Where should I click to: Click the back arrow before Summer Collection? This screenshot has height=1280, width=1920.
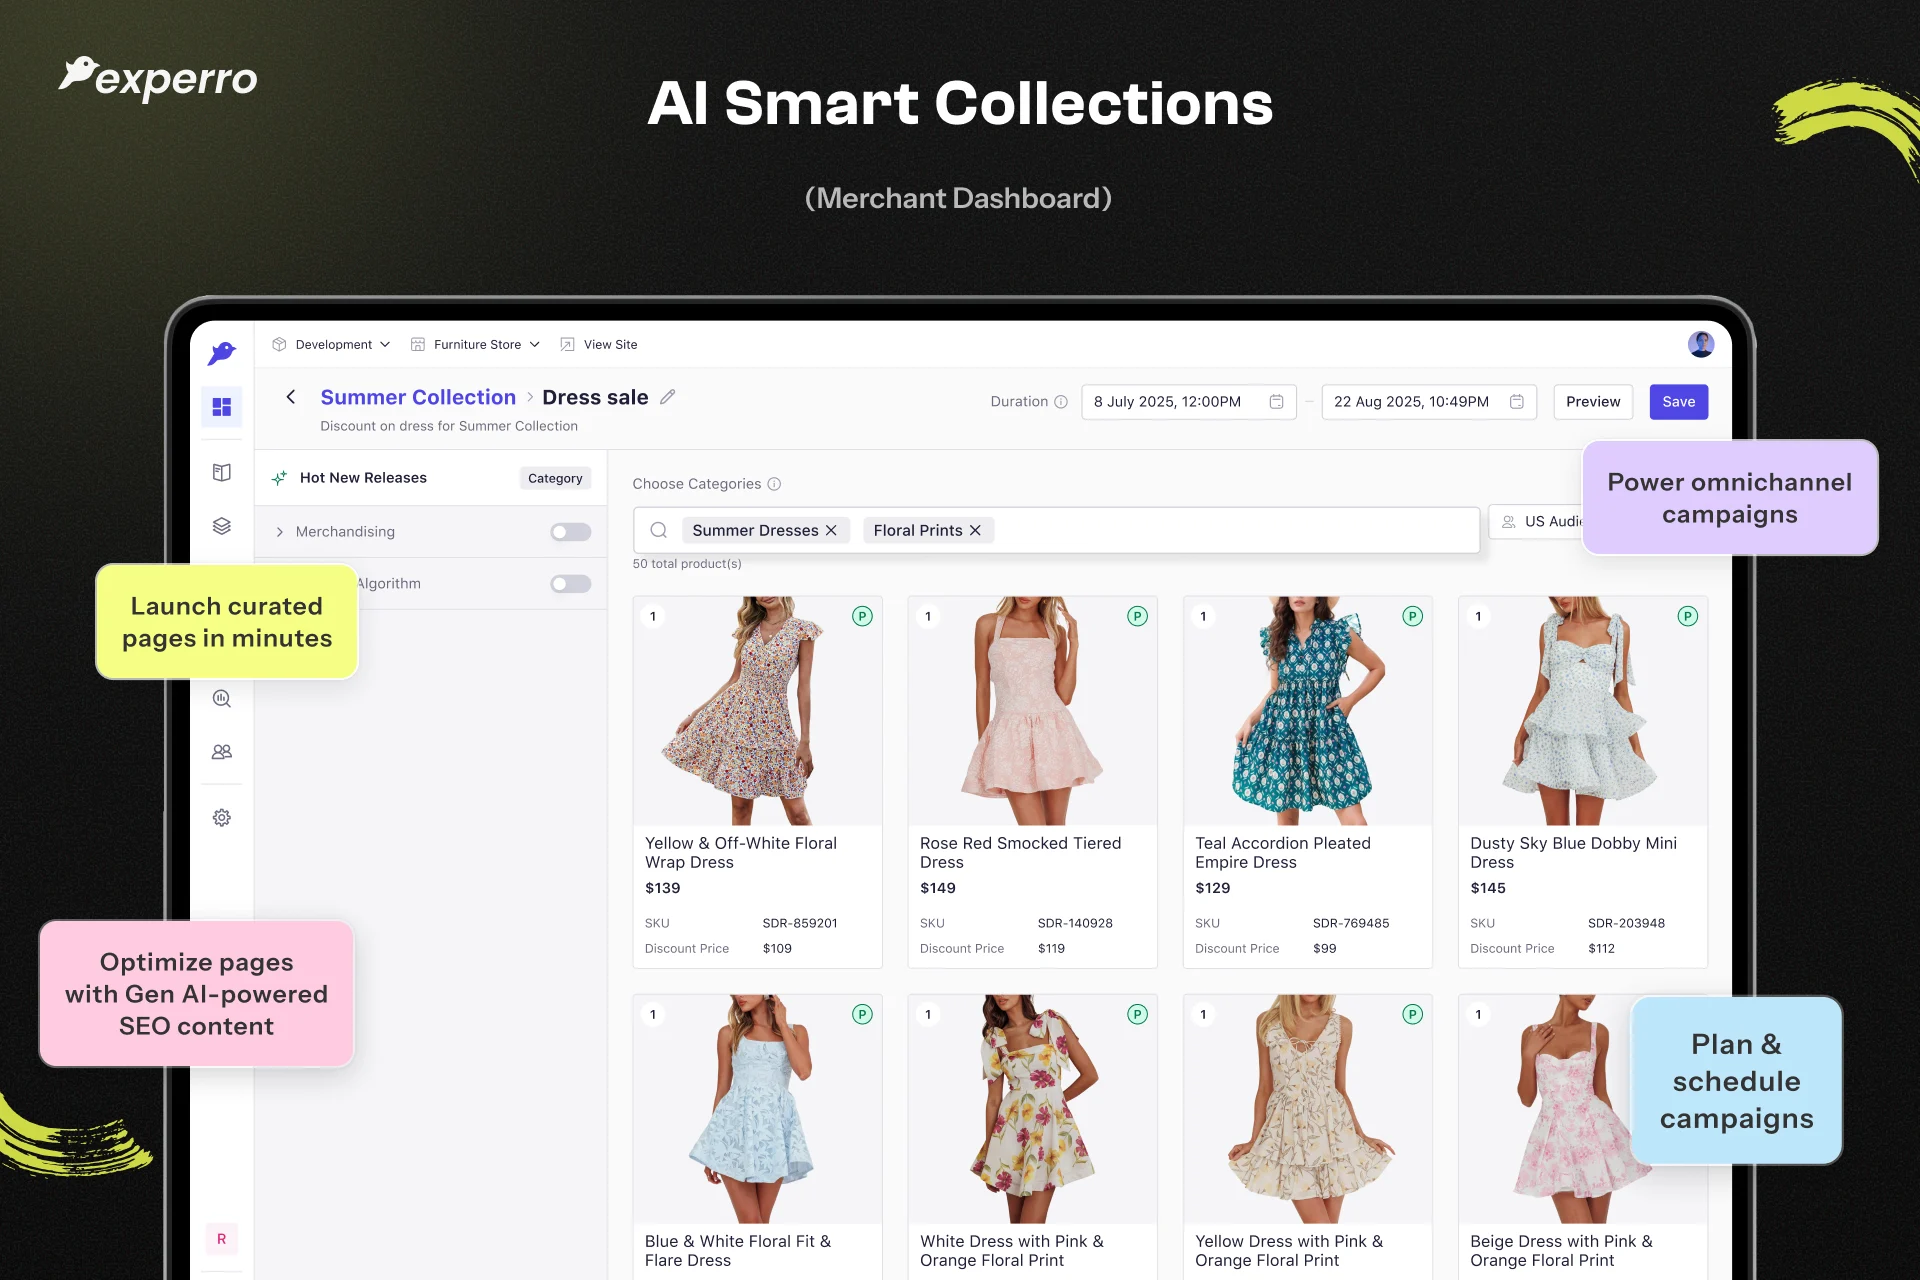tap(291, 397)
